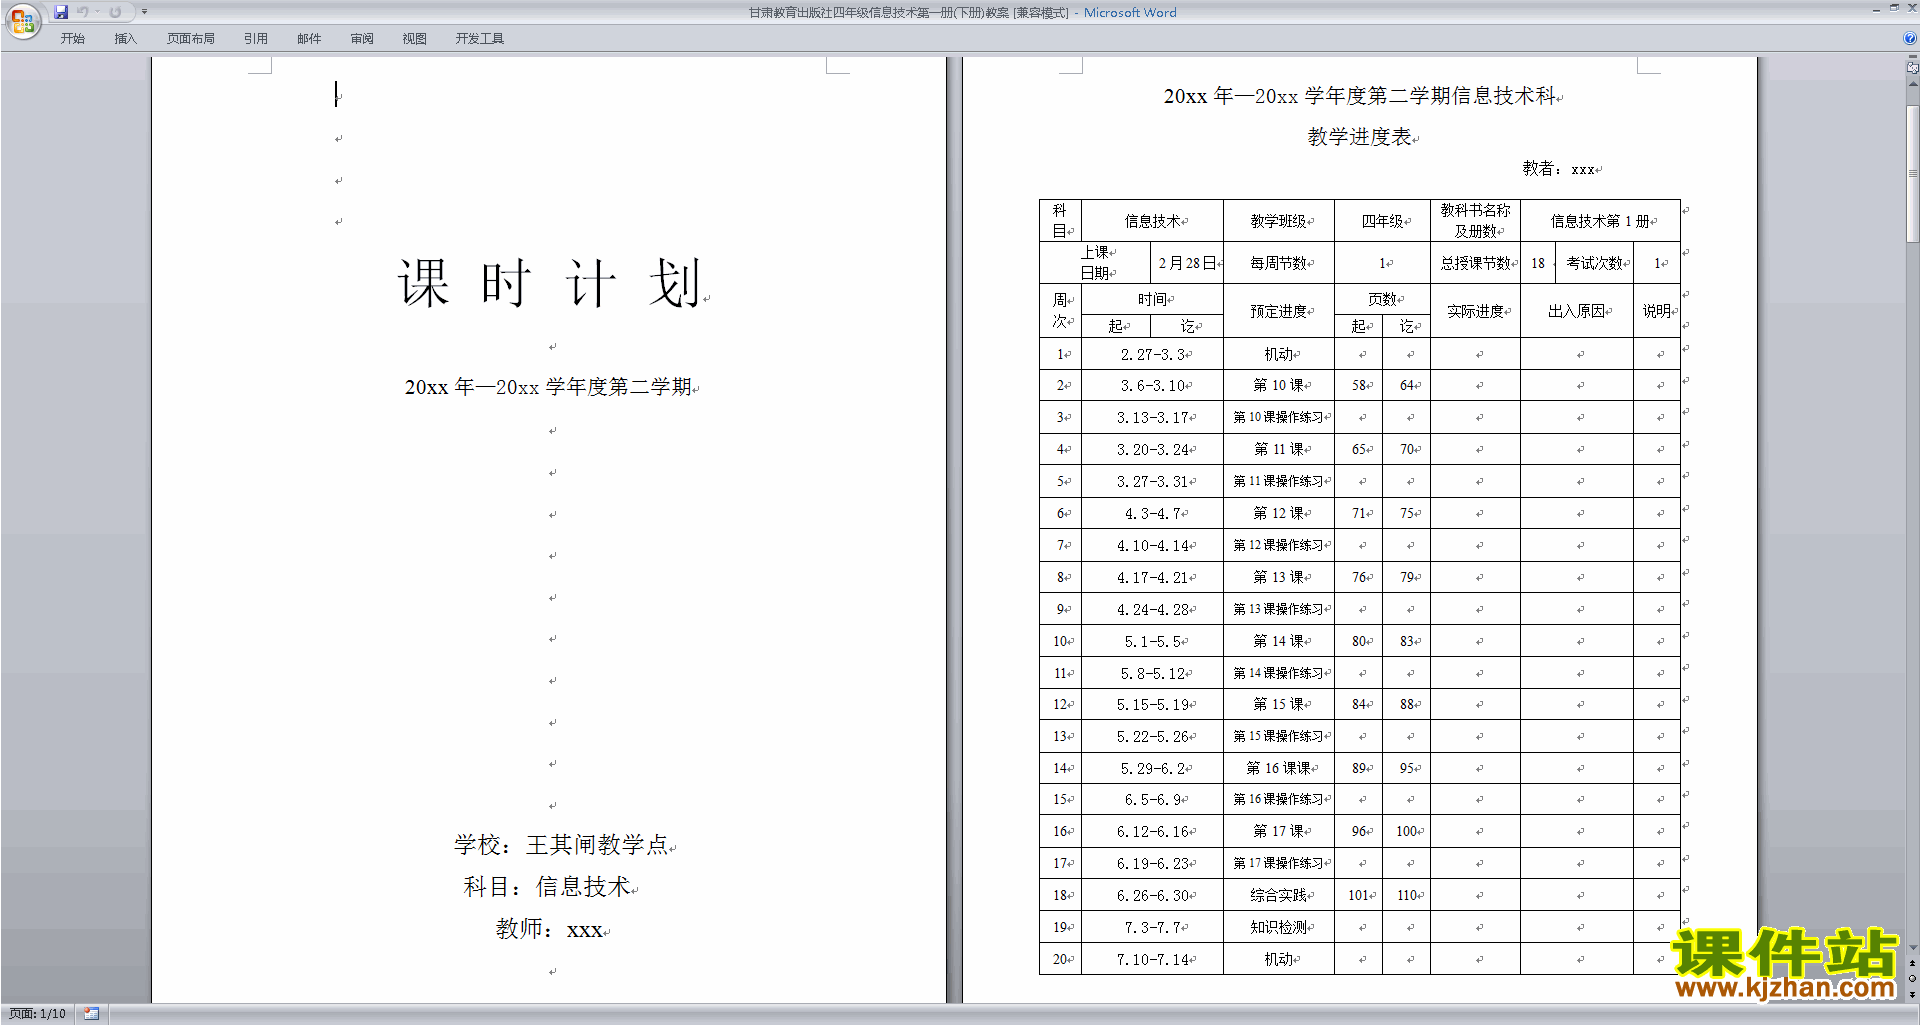The height and width of the screenshot is (1025, 1920).
Task: Open the 开始 ribbon tab
Action: coord(73,39)
